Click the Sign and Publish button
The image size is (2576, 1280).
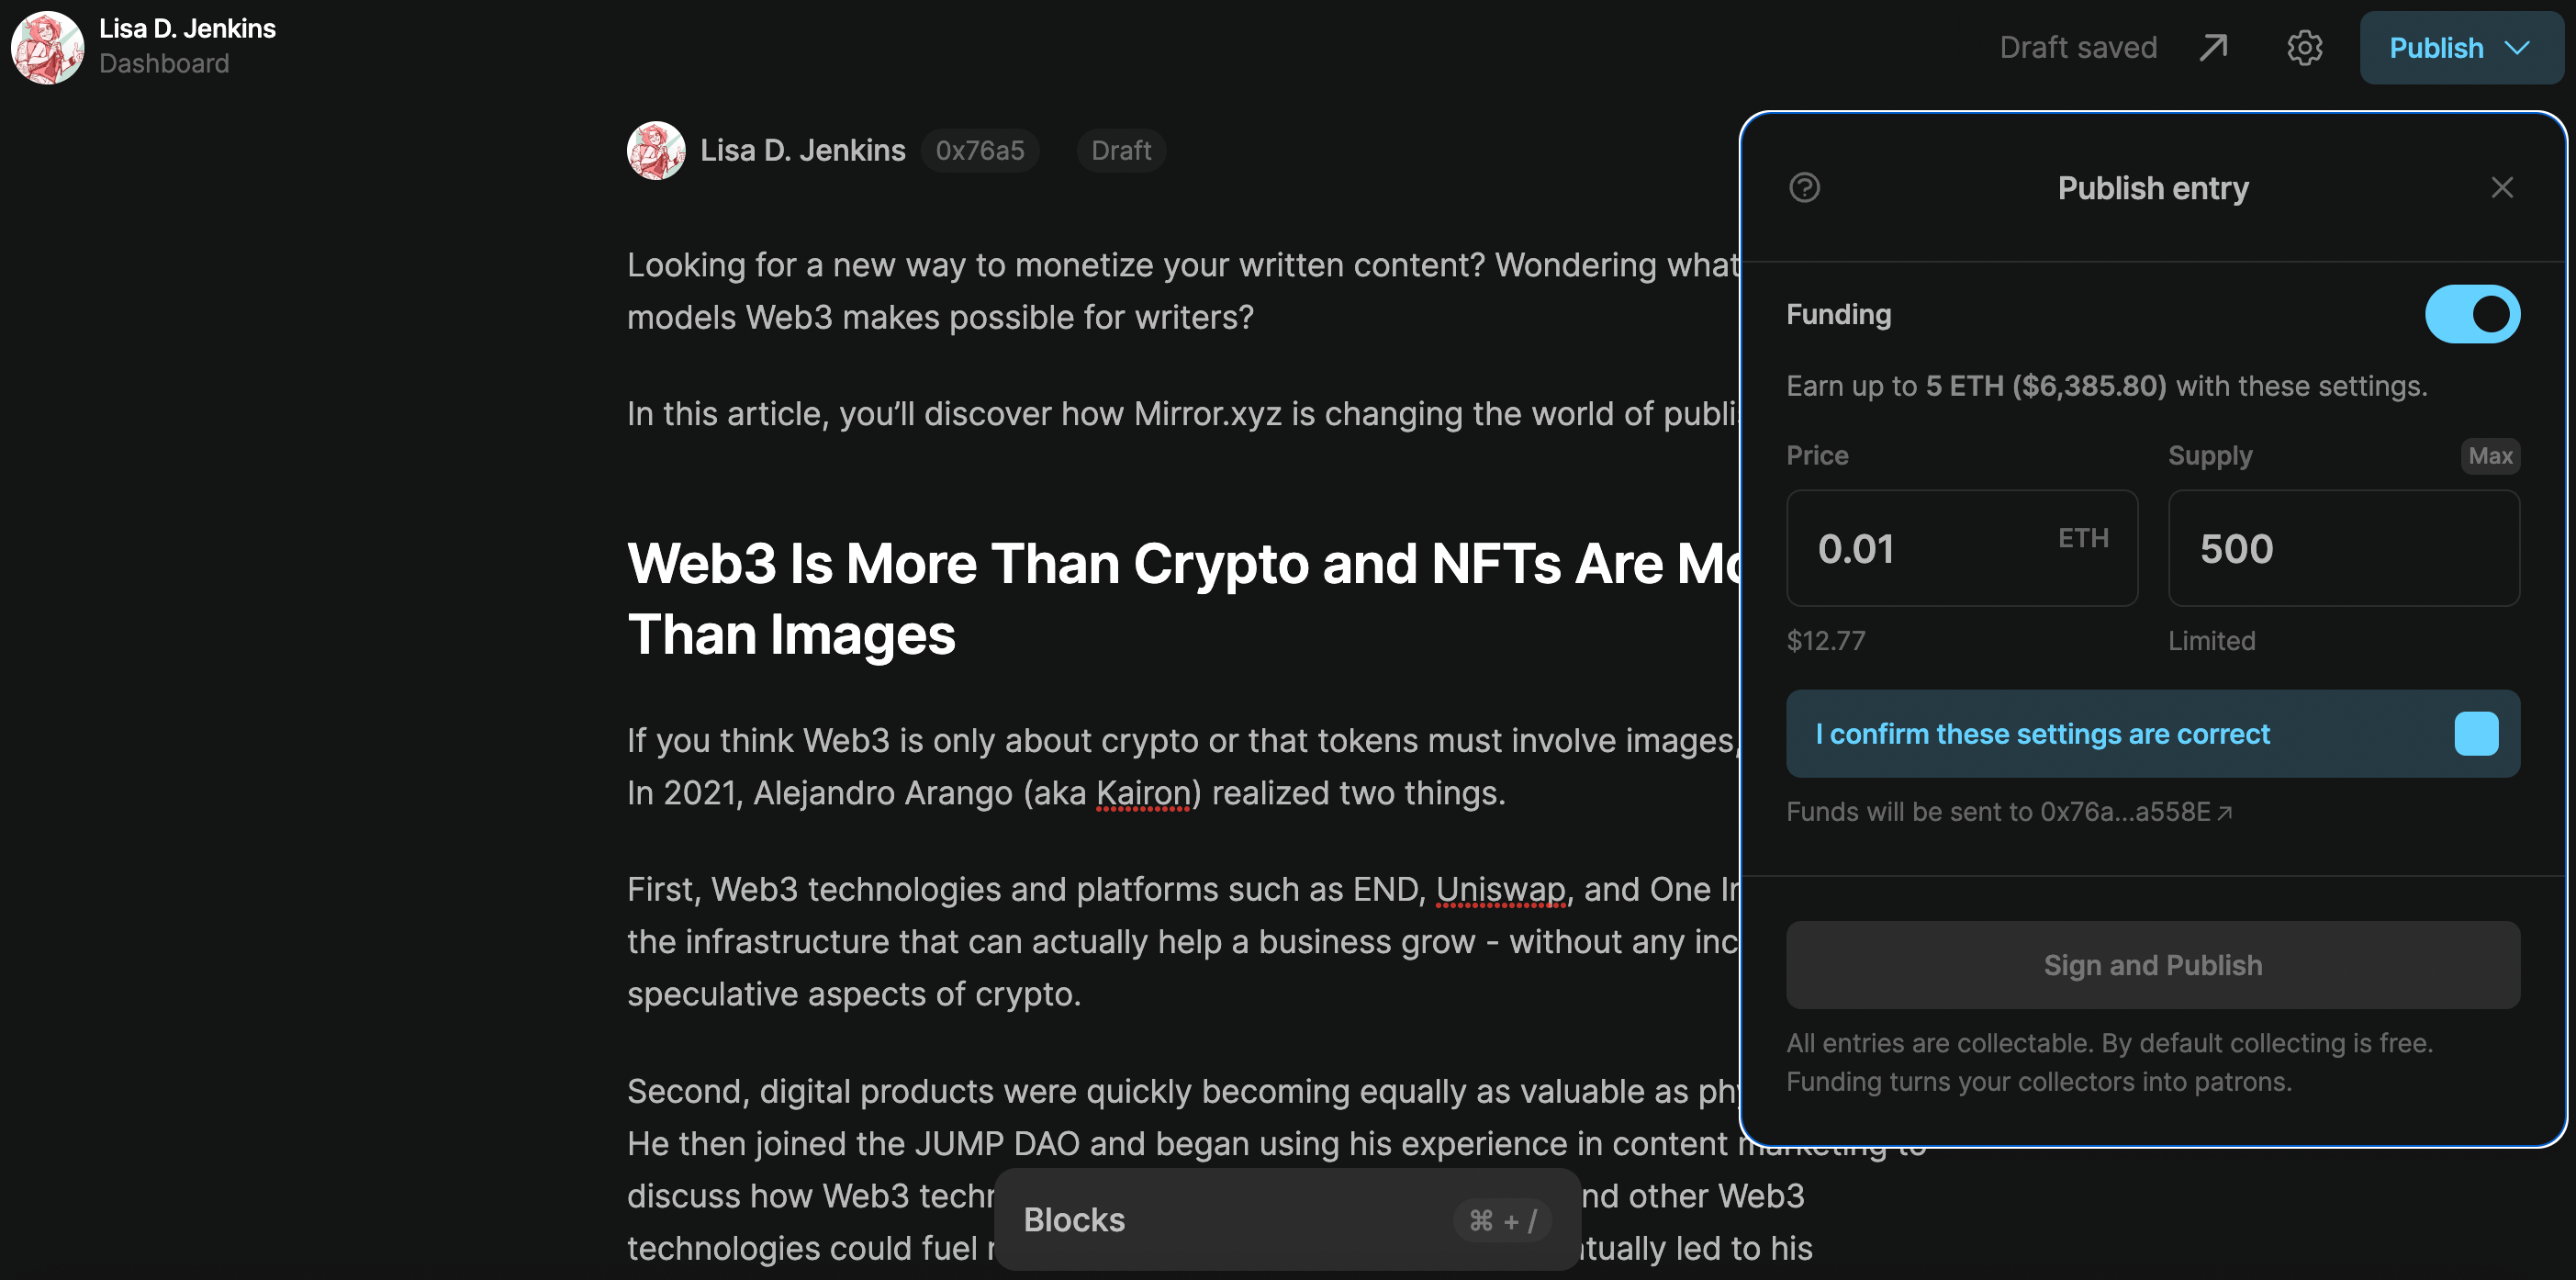2154,963
